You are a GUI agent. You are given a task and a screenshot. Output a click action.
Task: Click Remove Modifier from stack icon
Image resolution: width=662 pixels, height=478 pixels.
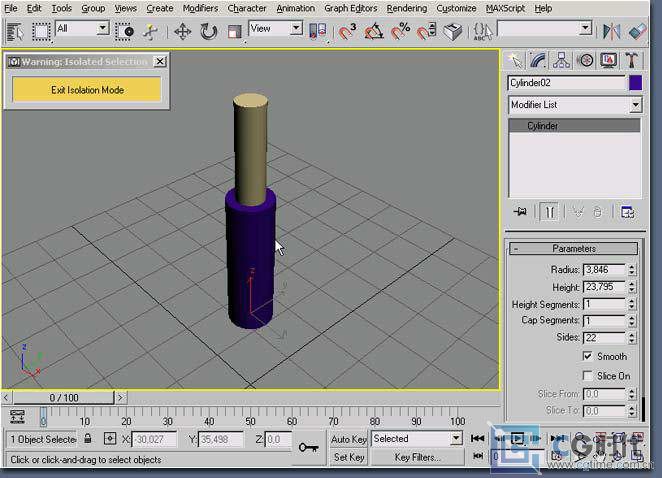597,212
